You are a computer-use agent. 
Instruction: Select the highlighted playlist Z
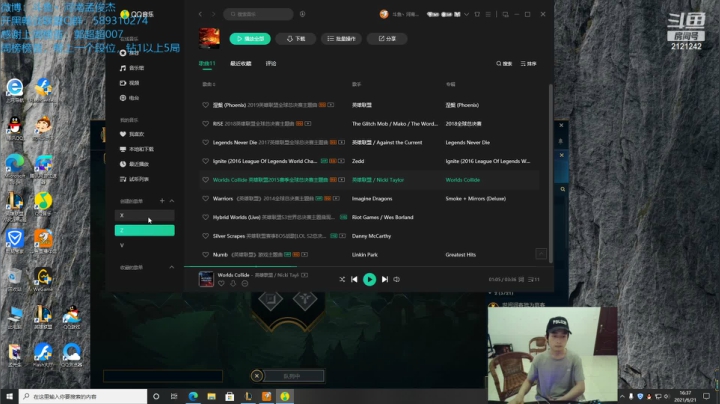coord(144,230)
